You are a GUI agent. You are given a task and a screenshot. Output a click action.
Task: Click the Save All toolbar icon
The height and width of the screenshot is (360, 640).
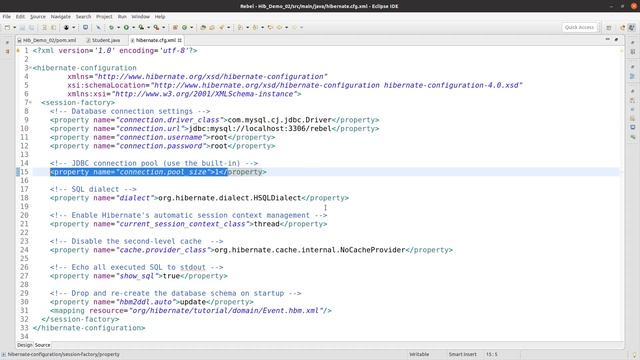pos(31,27)
